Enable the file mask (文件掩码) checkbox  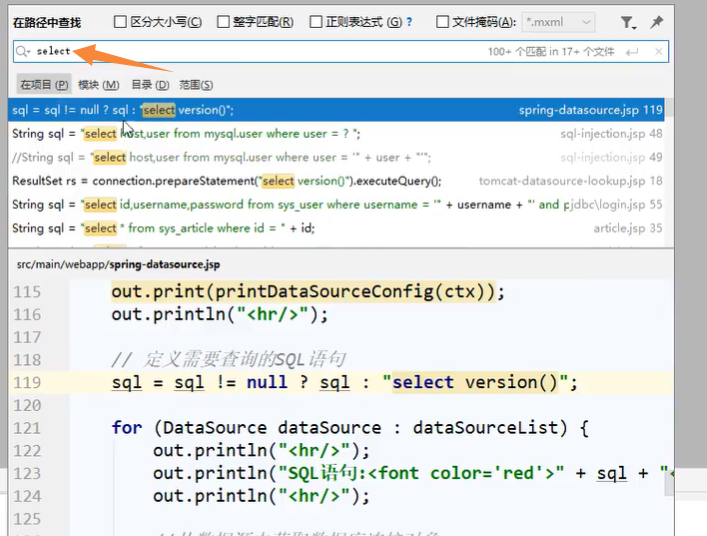pyautogui.click(x=442, y=22)
